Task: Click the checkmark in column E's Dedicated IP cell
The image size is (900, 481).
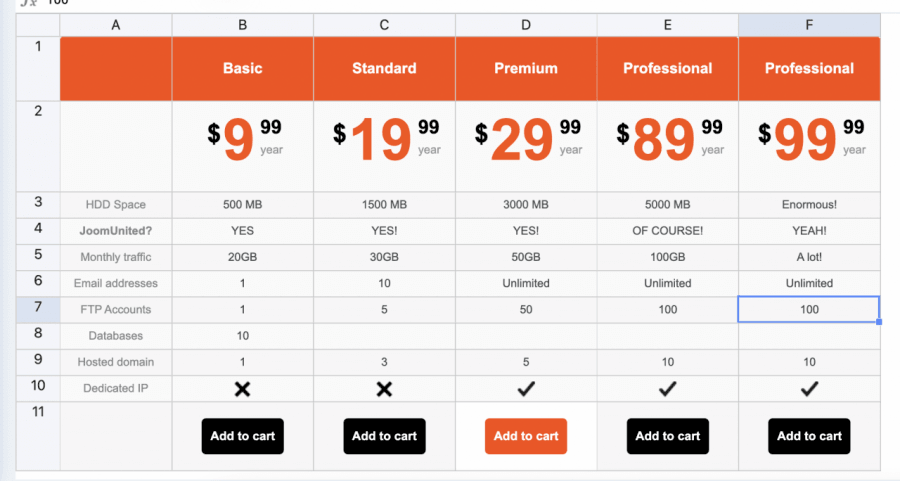Action: pos(668,389)
